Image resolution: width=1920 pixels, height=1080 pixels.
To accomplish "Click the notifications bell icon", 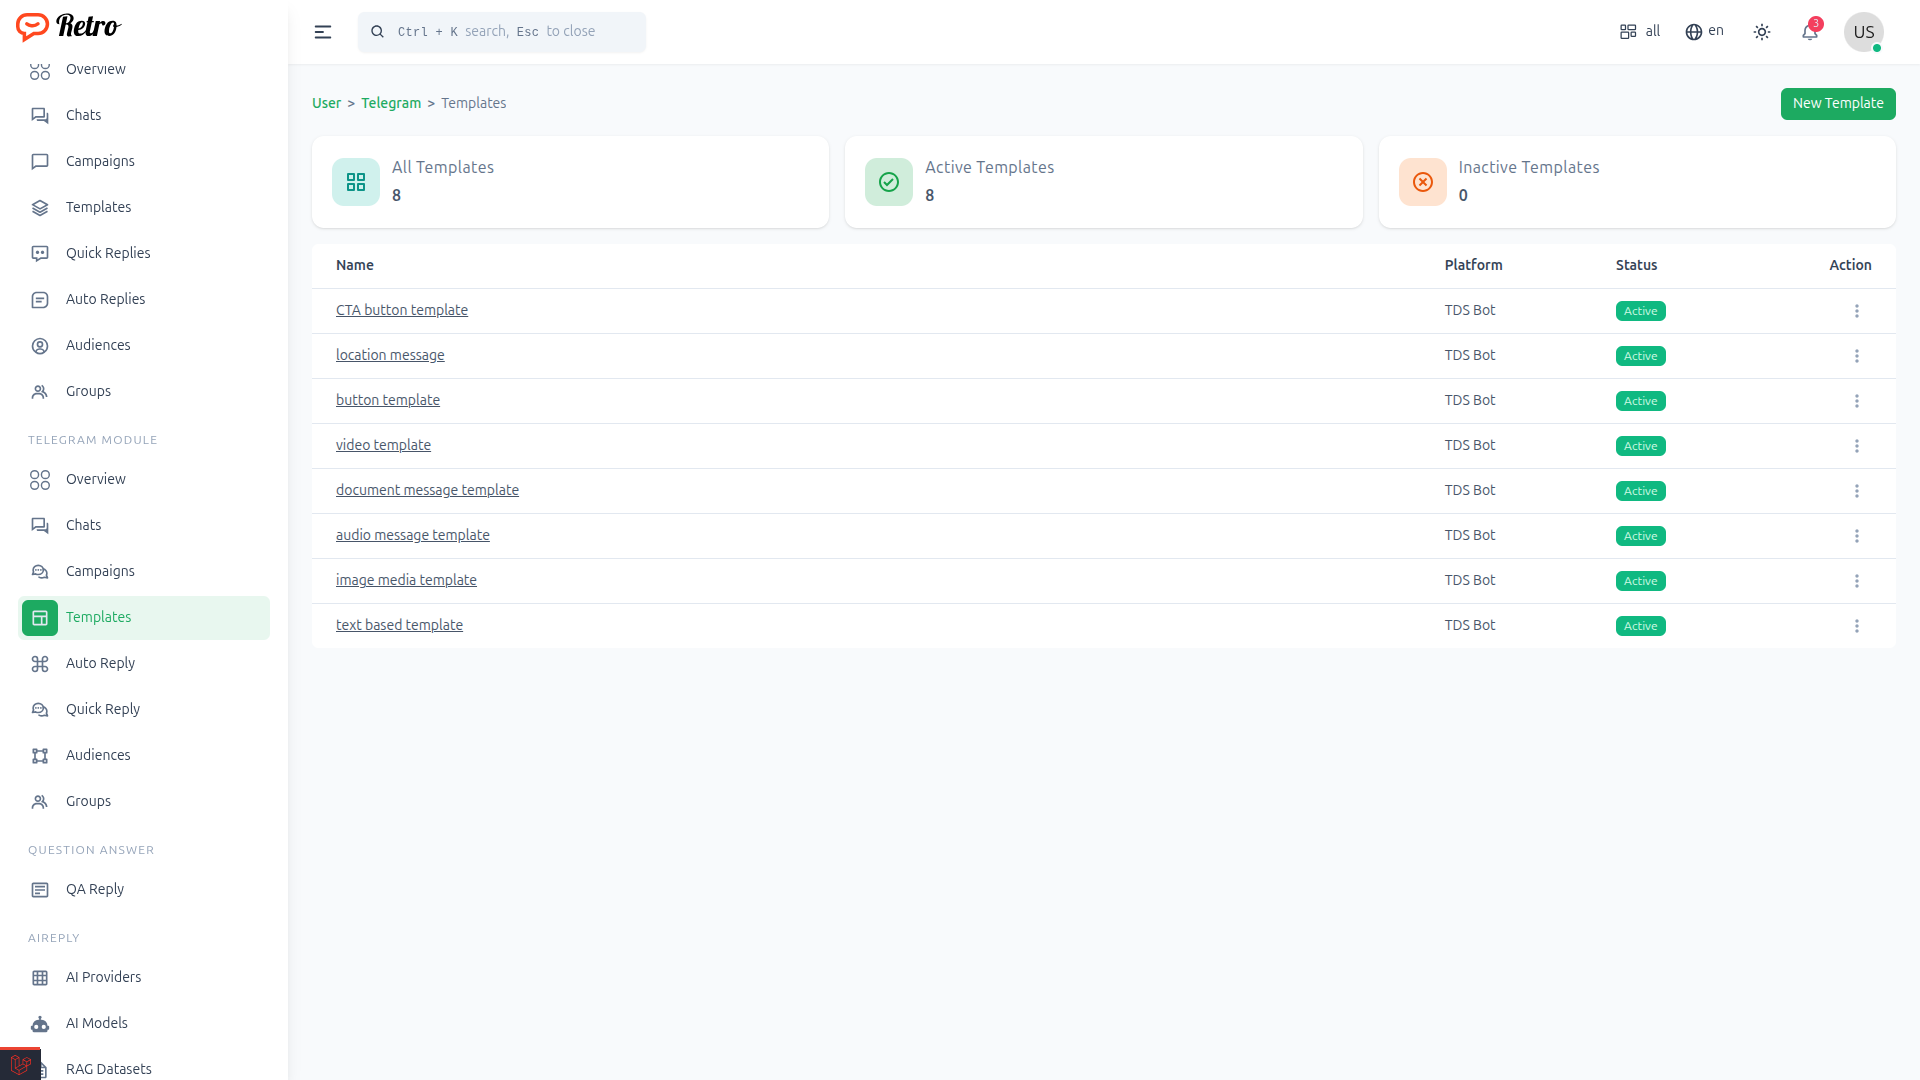I will [x=1810, y=32].
